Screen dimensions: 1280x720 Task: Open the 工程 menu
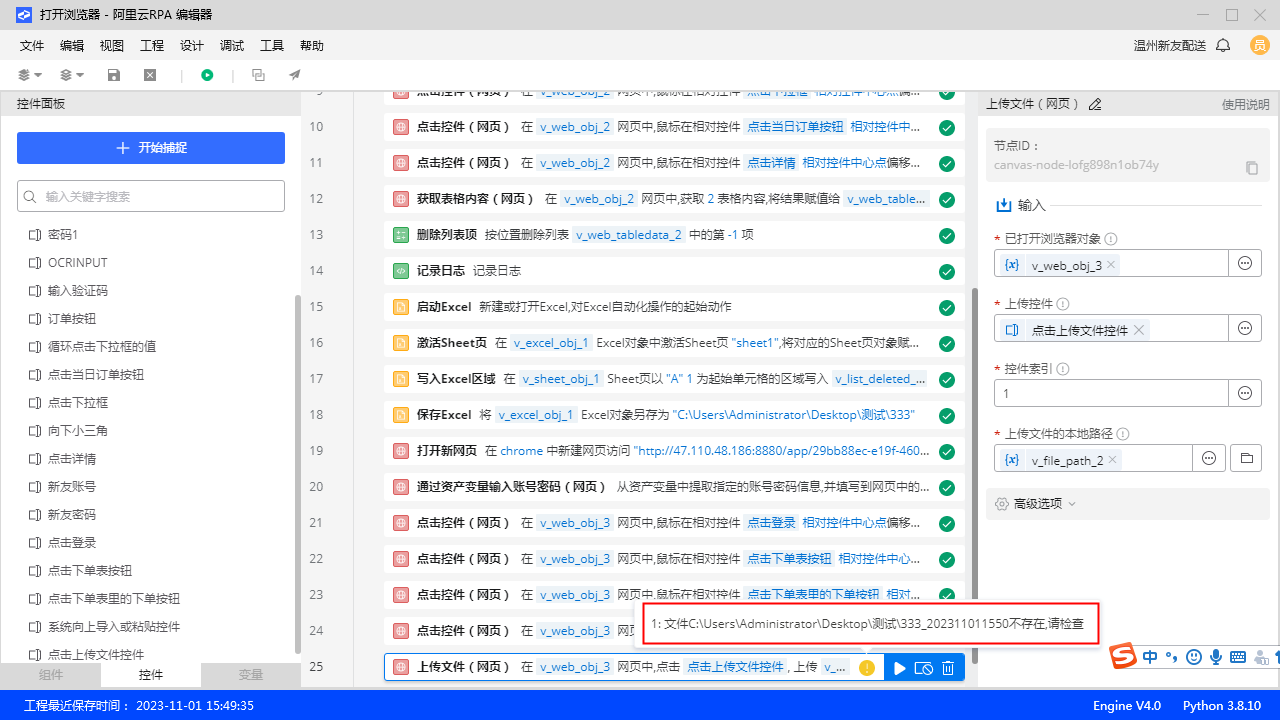pyautogui.click(x=152, y=46)
